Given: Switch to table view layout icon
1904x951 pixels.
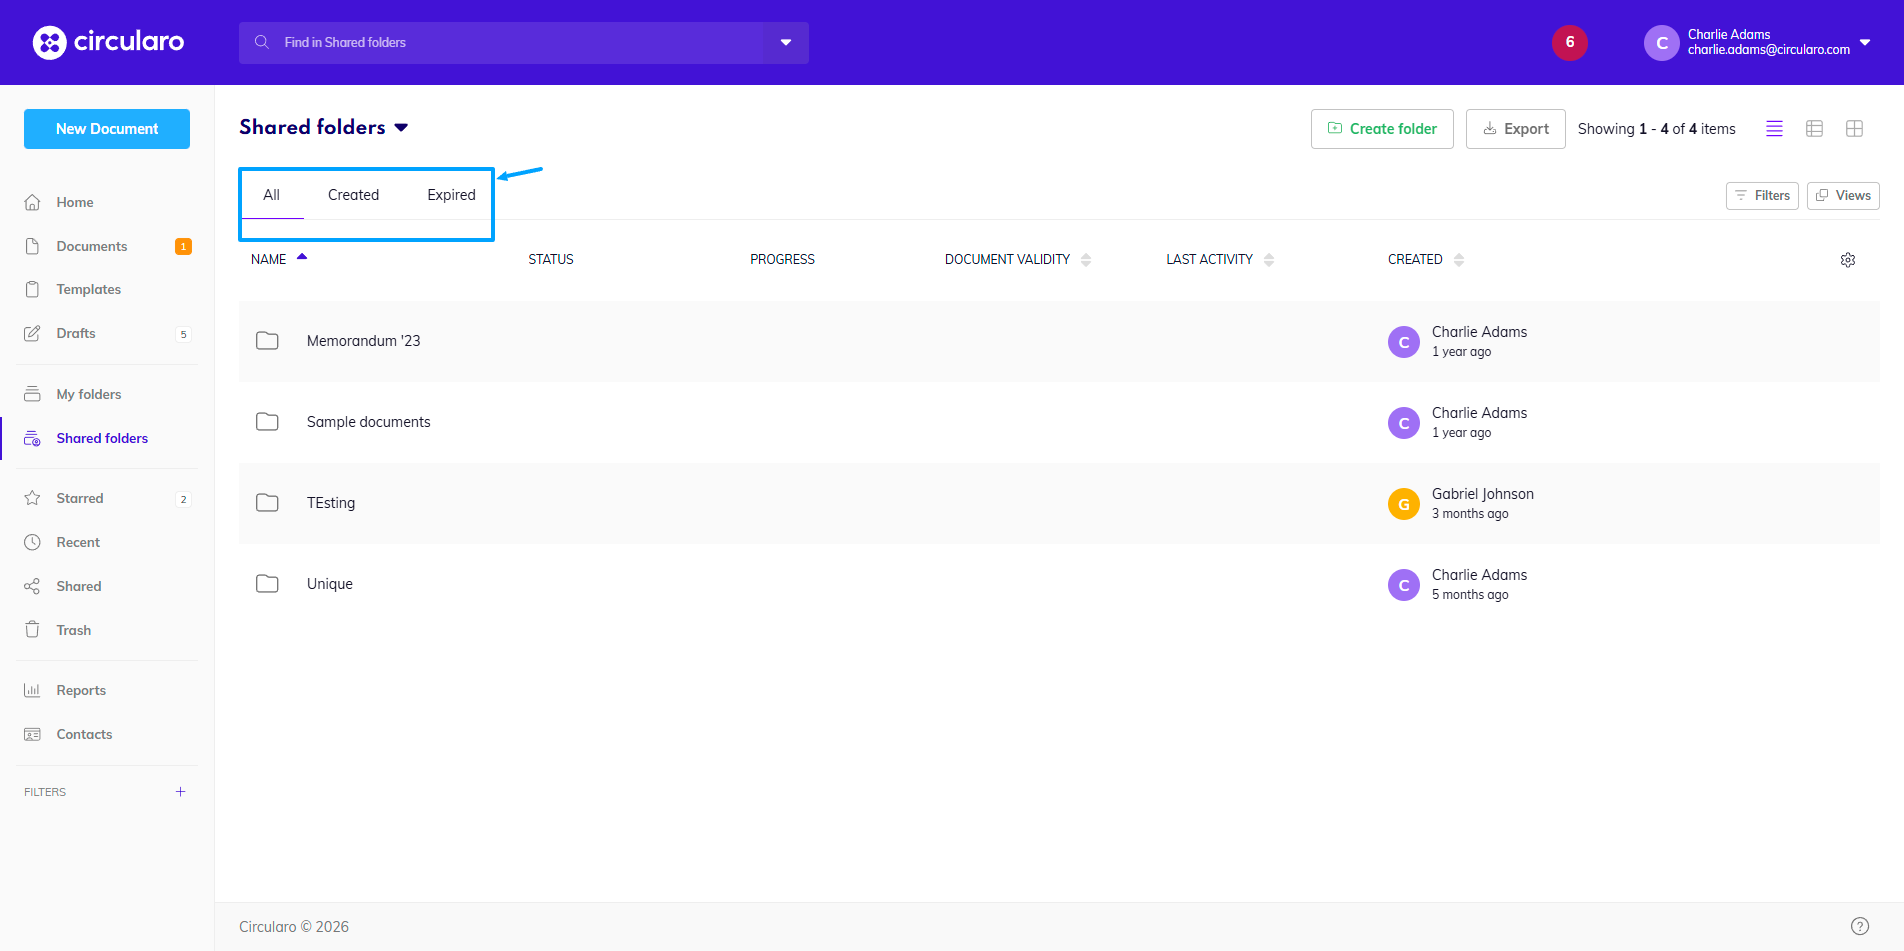Looking at the screenshot, I should [x=1814, y=129].
